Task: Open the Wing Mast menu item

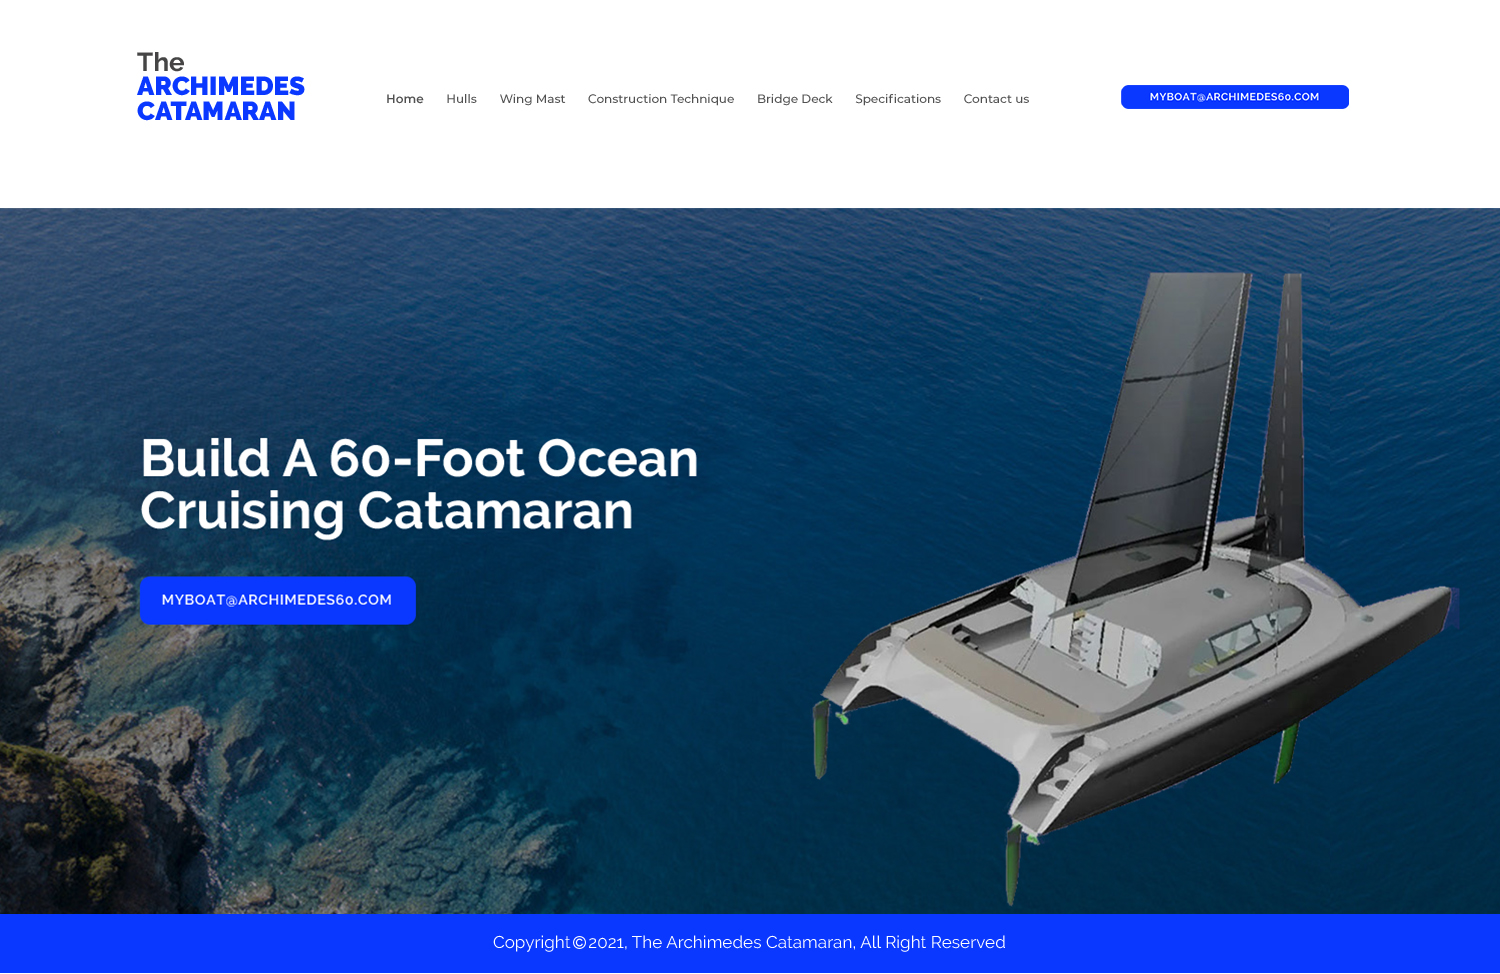Action: [532, 99]
